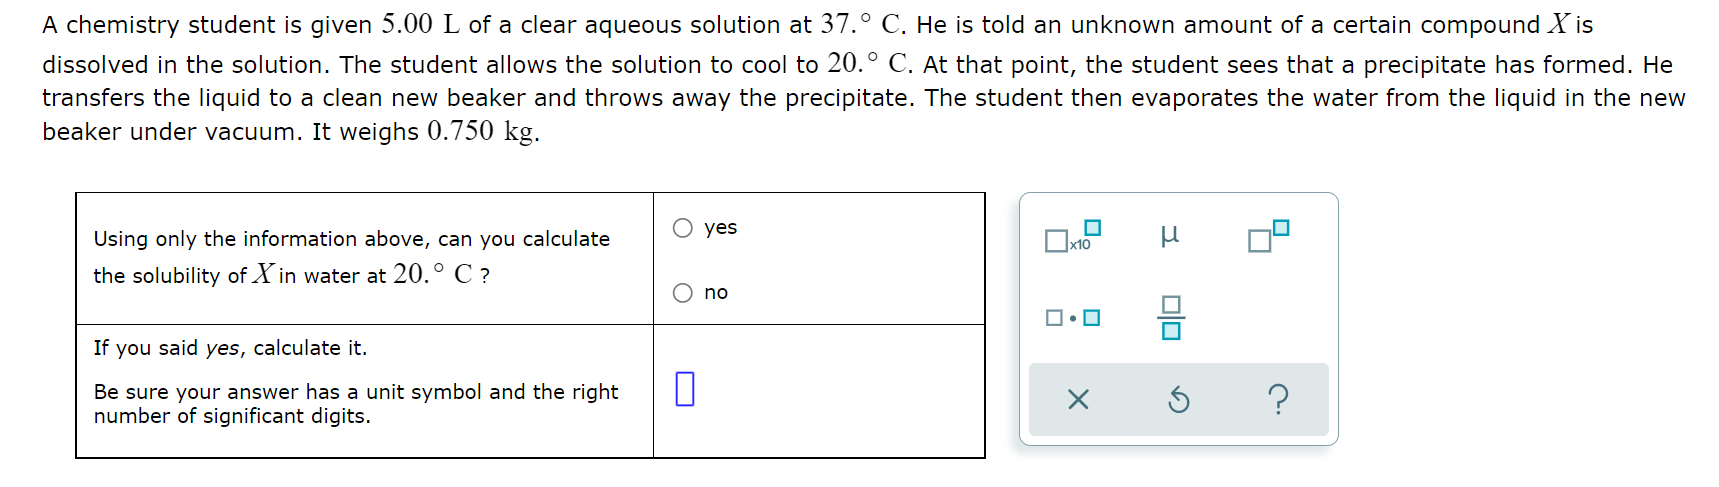This screenshot has width=1719, height=487.
Task: Undo the last entry with the circular arrow
Action: click(x=1179, y=400)
